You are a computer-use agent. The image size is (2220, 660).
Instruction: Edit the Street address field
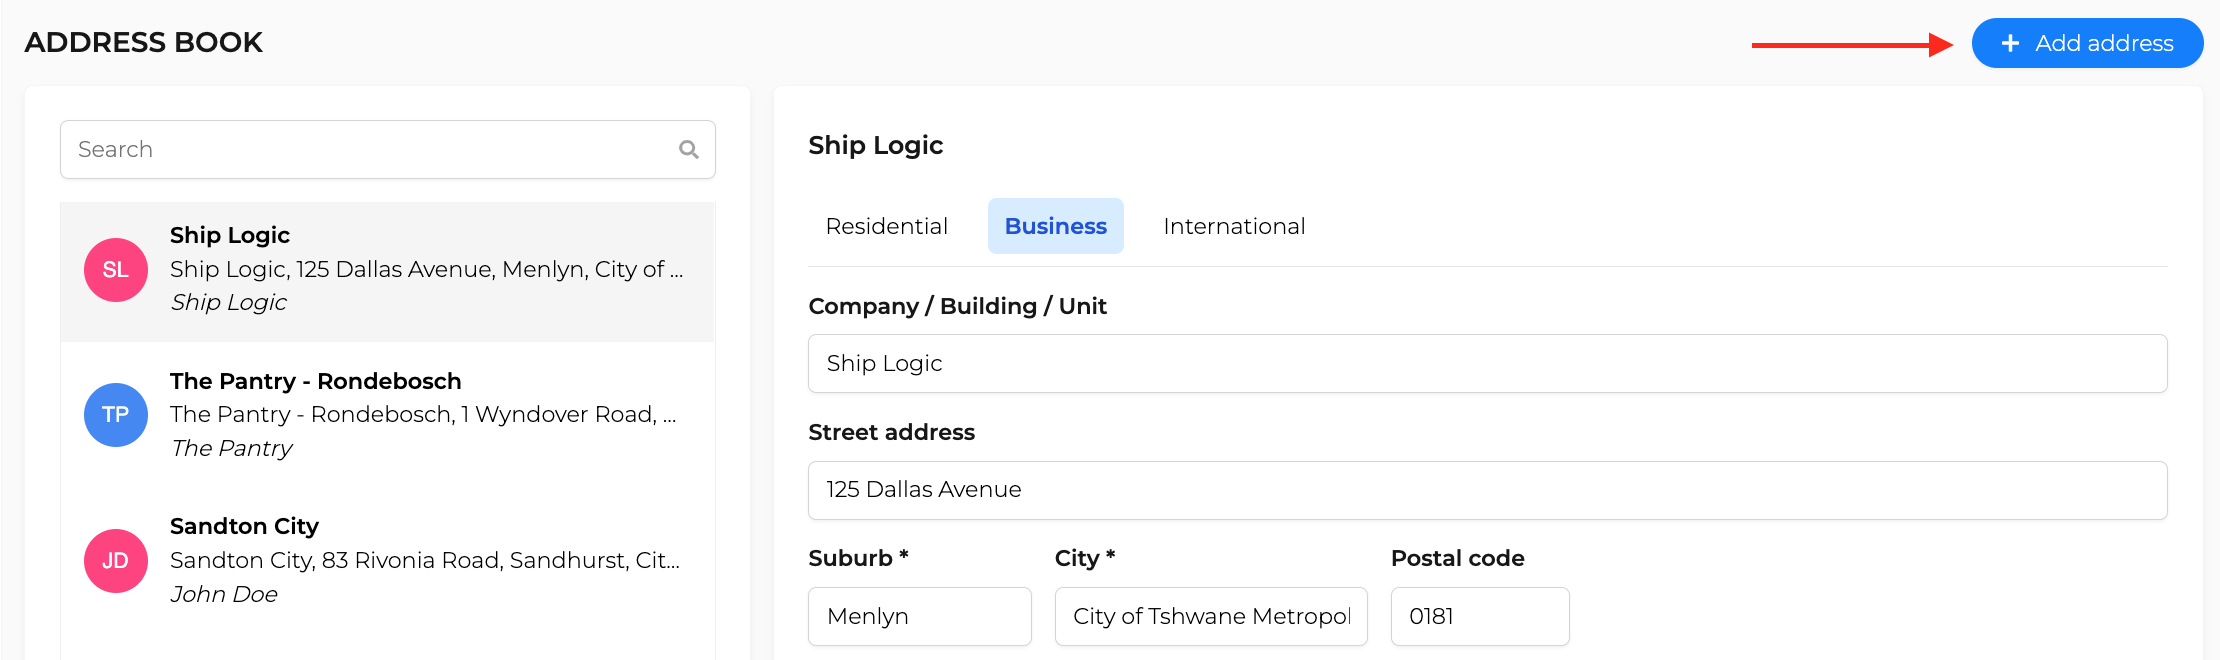click(x=1488, y=490)
